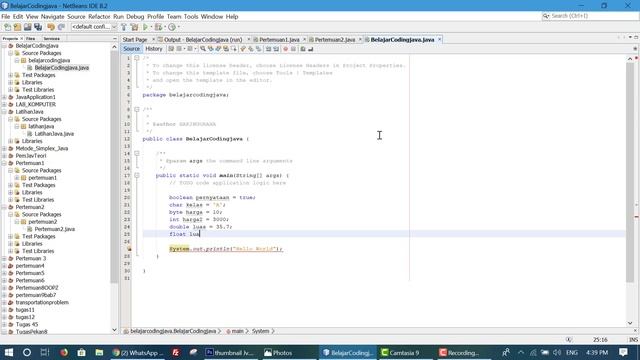Select Pertemuan2.java in the project tree

coord(54,229)
